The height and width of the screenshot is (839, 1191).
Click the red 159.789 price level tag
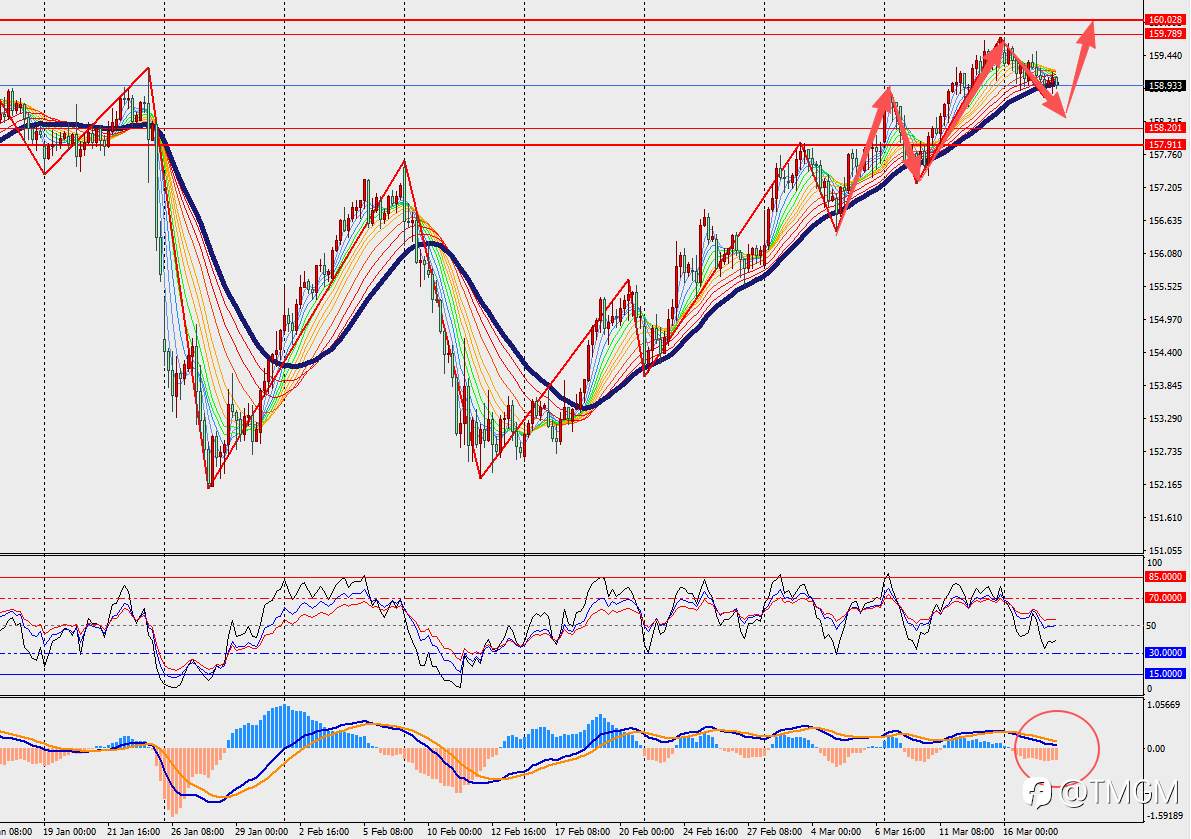coord(1165,33)
